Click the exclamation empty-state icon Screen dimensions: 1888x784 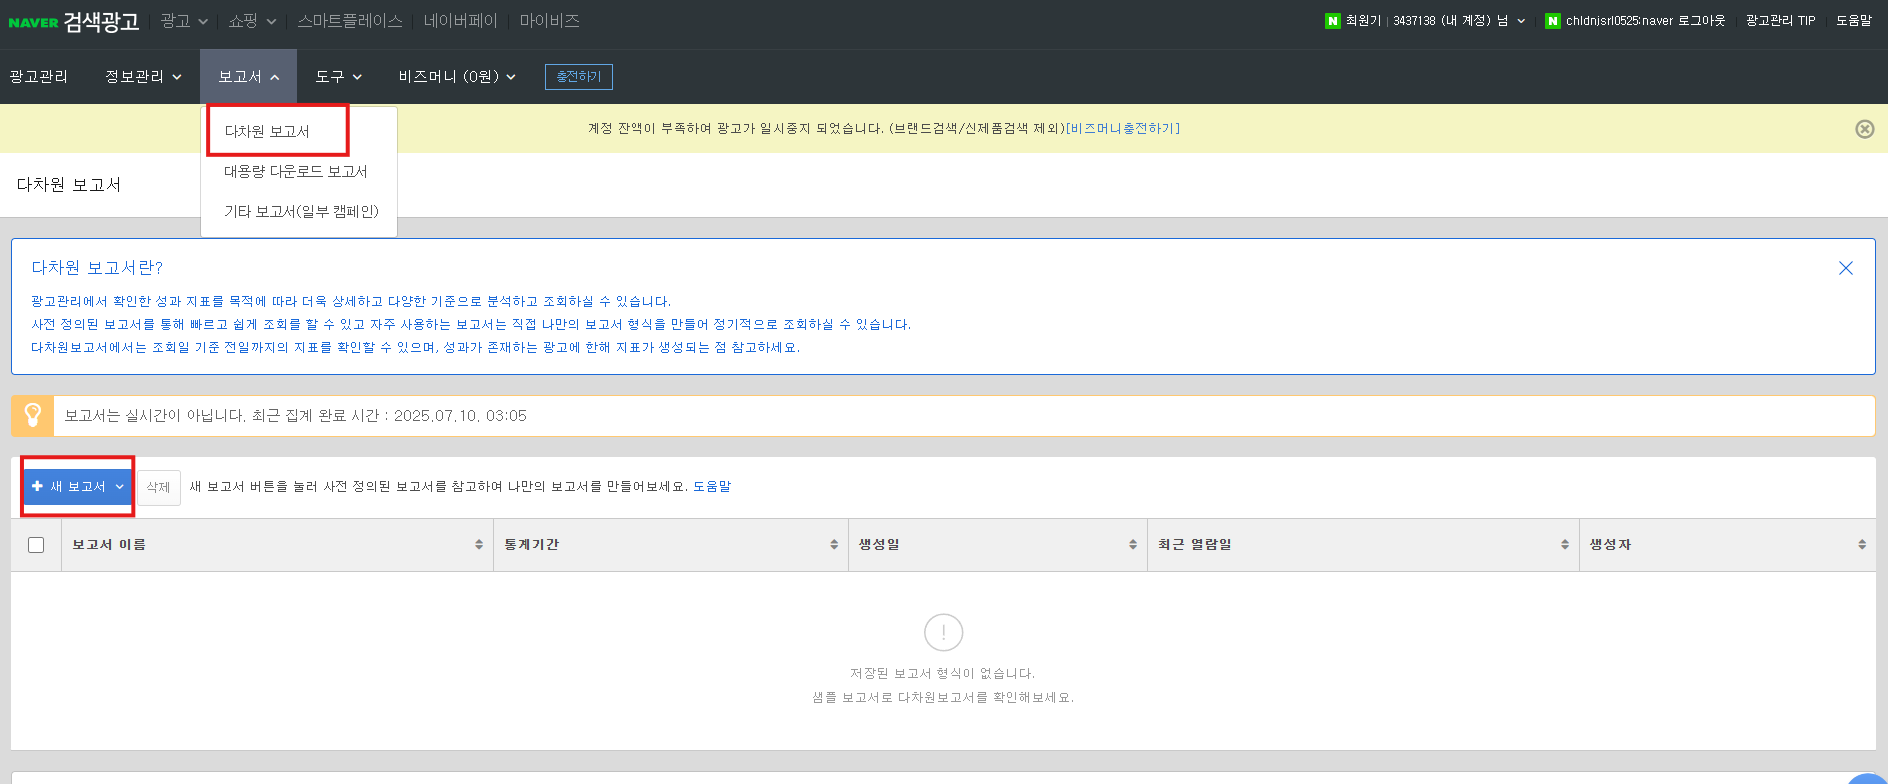(x=944, y=633)
